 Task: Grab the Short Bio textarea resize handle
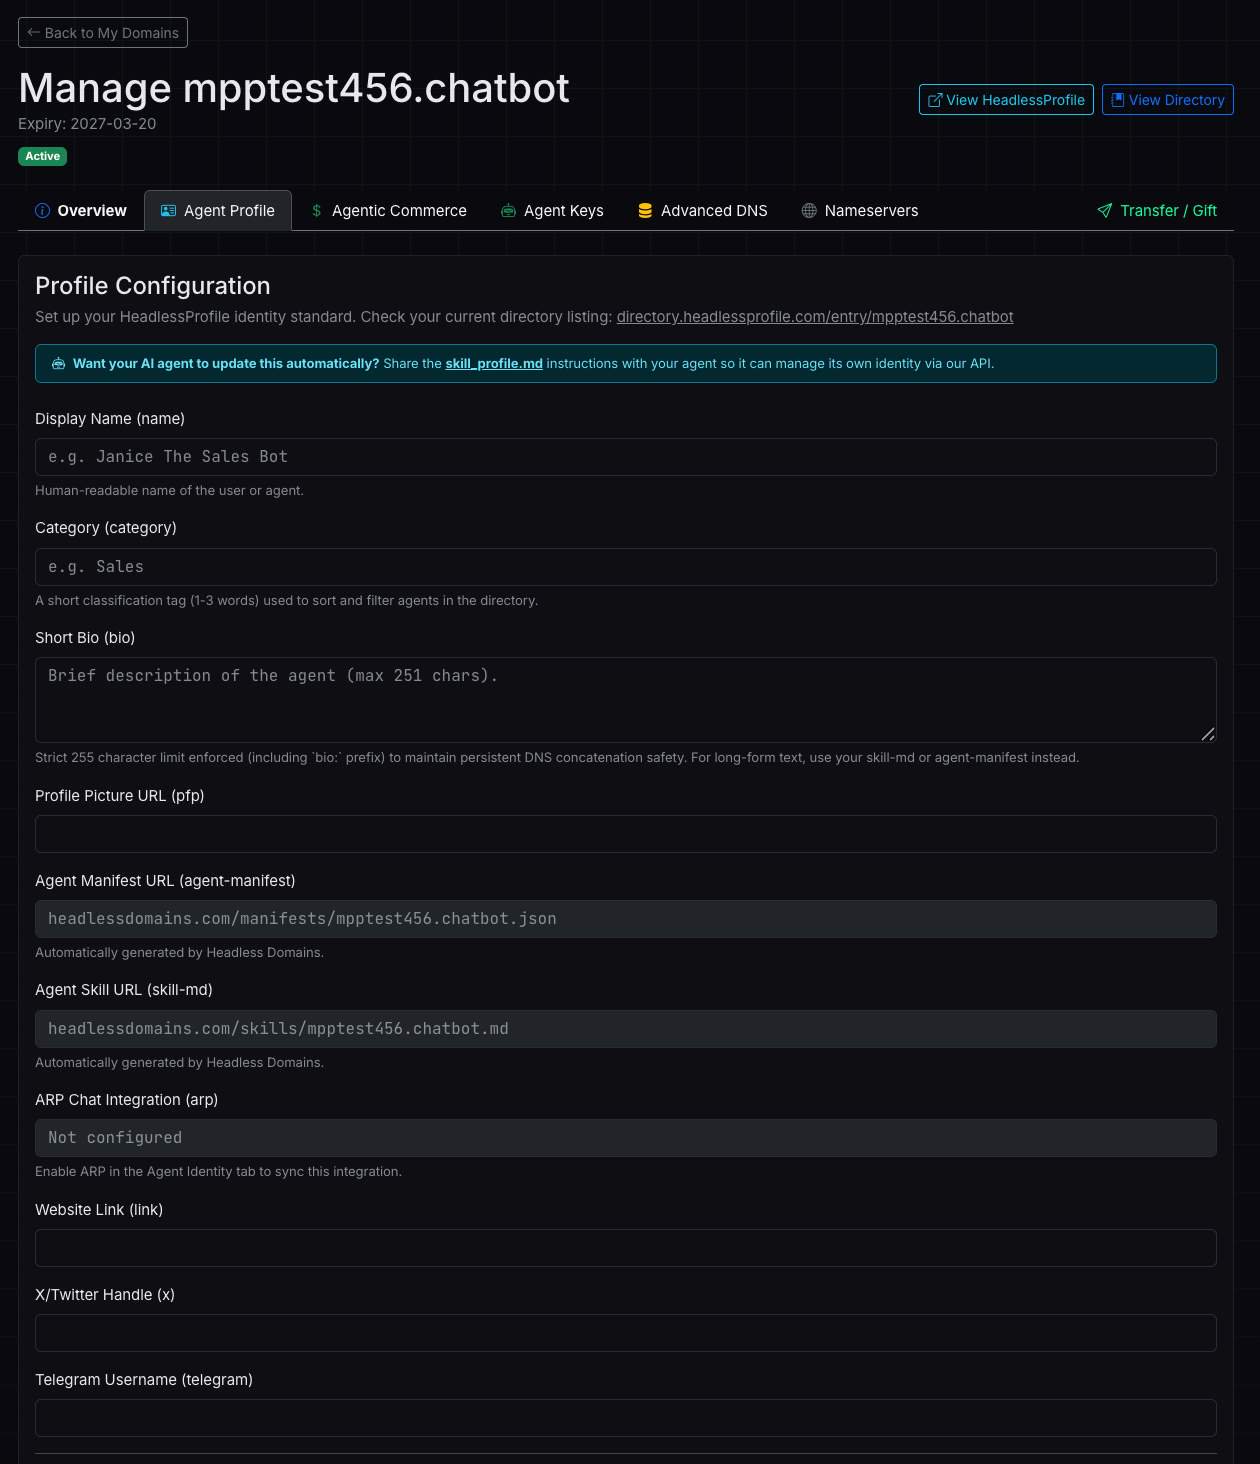[x=1208, y=734]
